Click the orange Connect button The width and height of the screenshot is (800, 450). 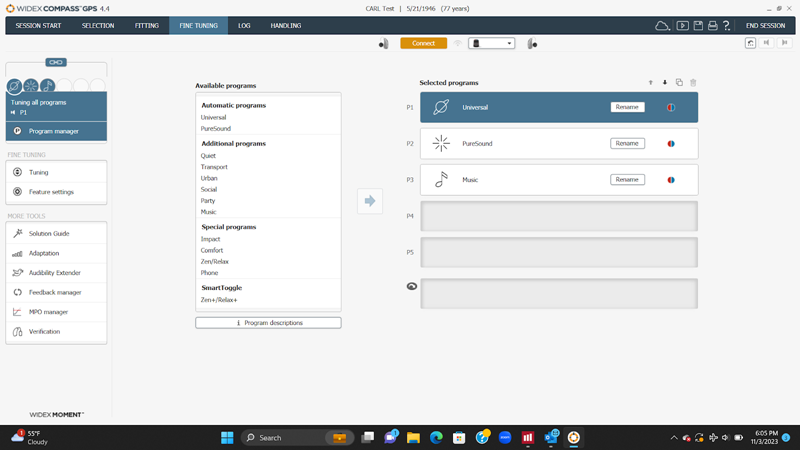(423, 43)
